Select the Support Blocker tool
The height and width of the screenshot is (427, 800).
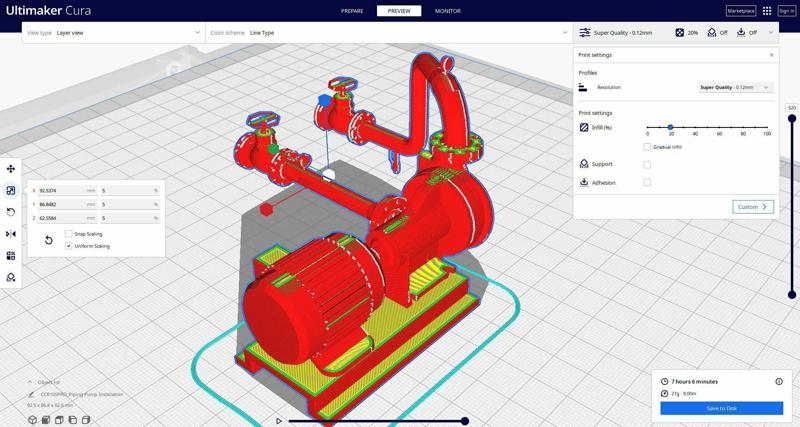tap(11, 277)
